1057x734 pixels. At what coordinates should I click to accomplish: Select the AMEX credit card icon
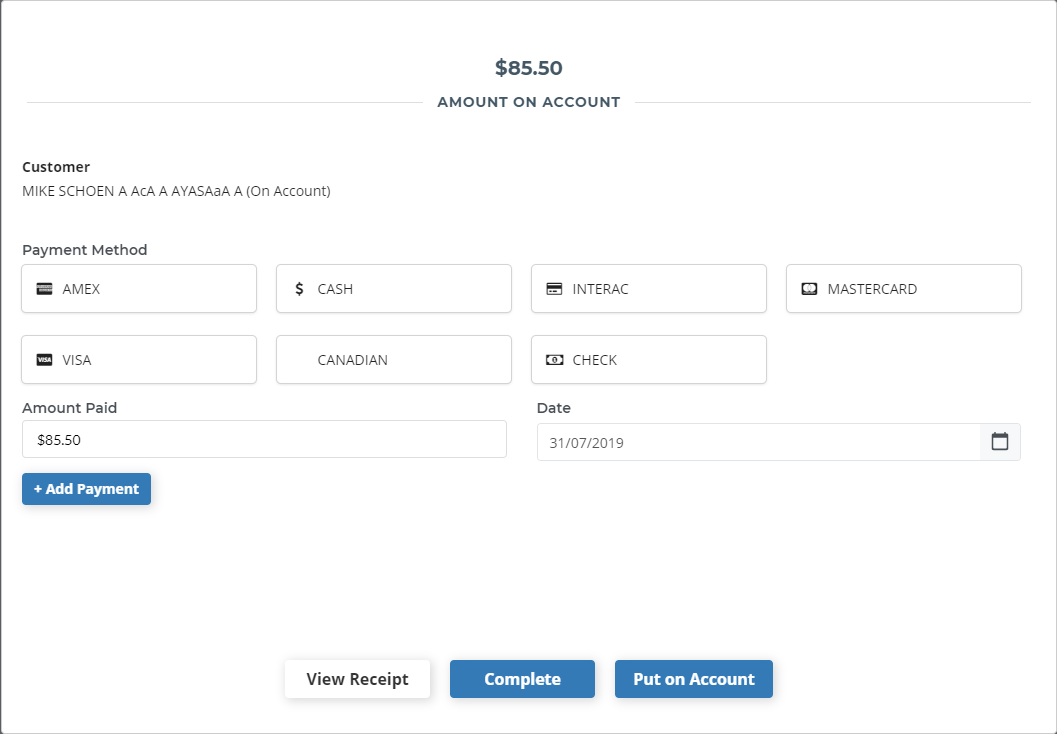point(44,288)
